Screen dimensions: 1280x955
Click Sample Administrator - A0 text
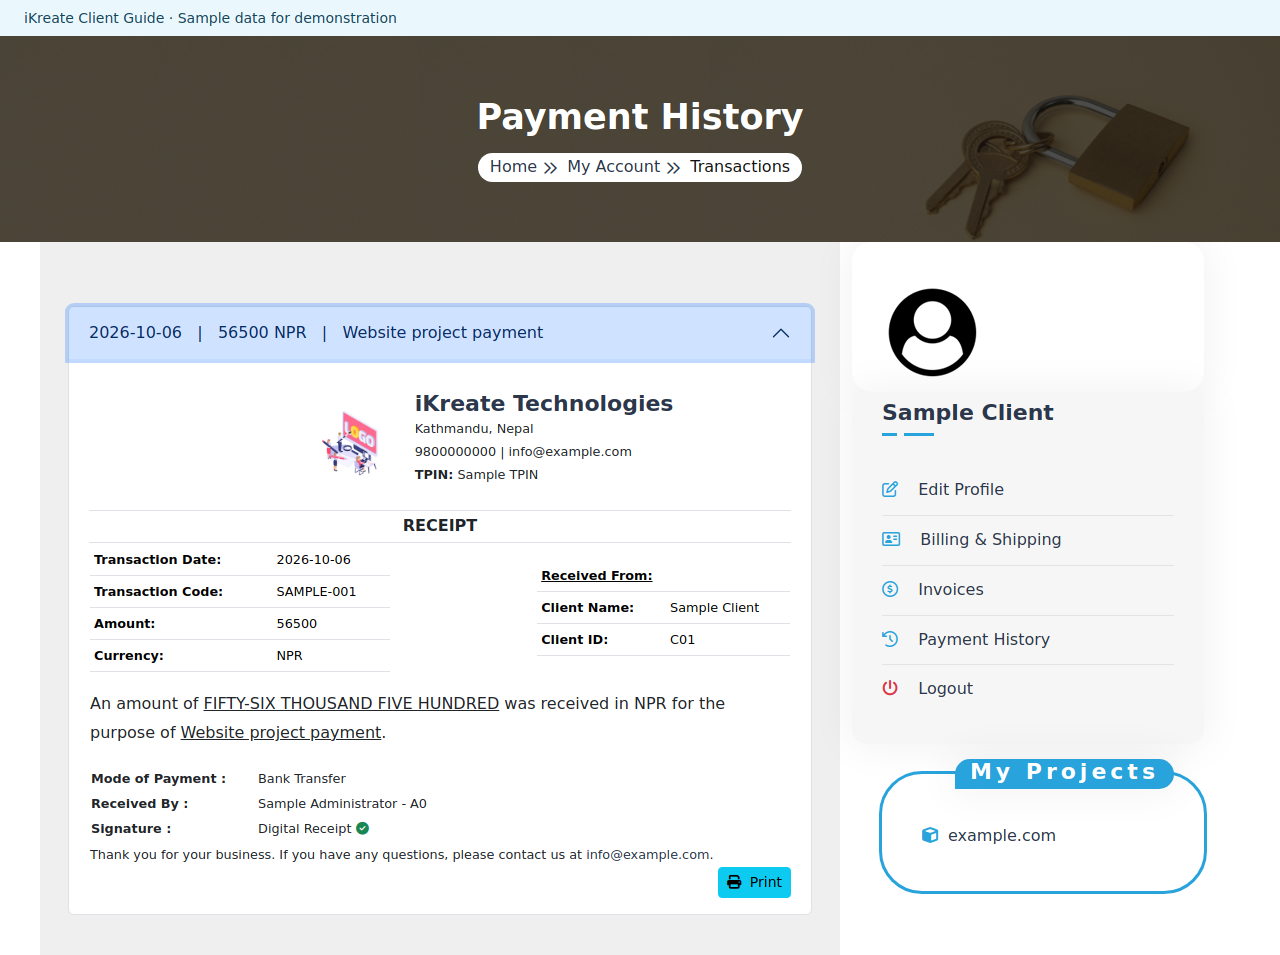[x=342, y=803]
